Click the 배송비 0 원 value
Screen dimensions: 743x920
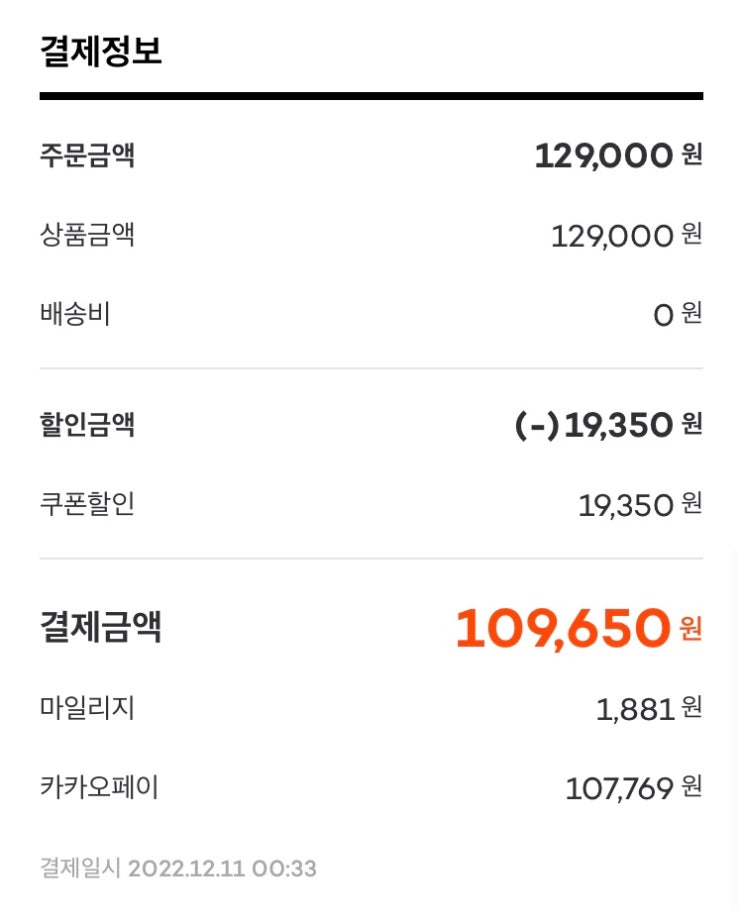(x=676, y=315)
